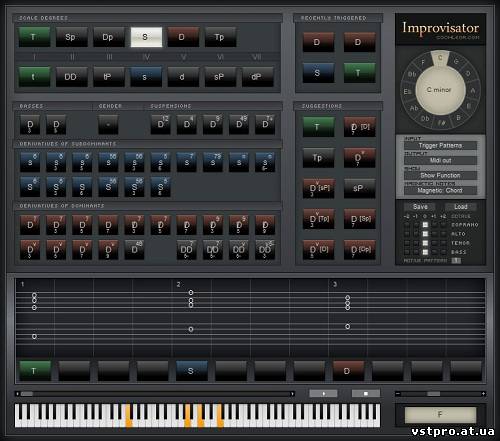Click the Load button
The image size is (500, 441).
[x=461, y=207]
